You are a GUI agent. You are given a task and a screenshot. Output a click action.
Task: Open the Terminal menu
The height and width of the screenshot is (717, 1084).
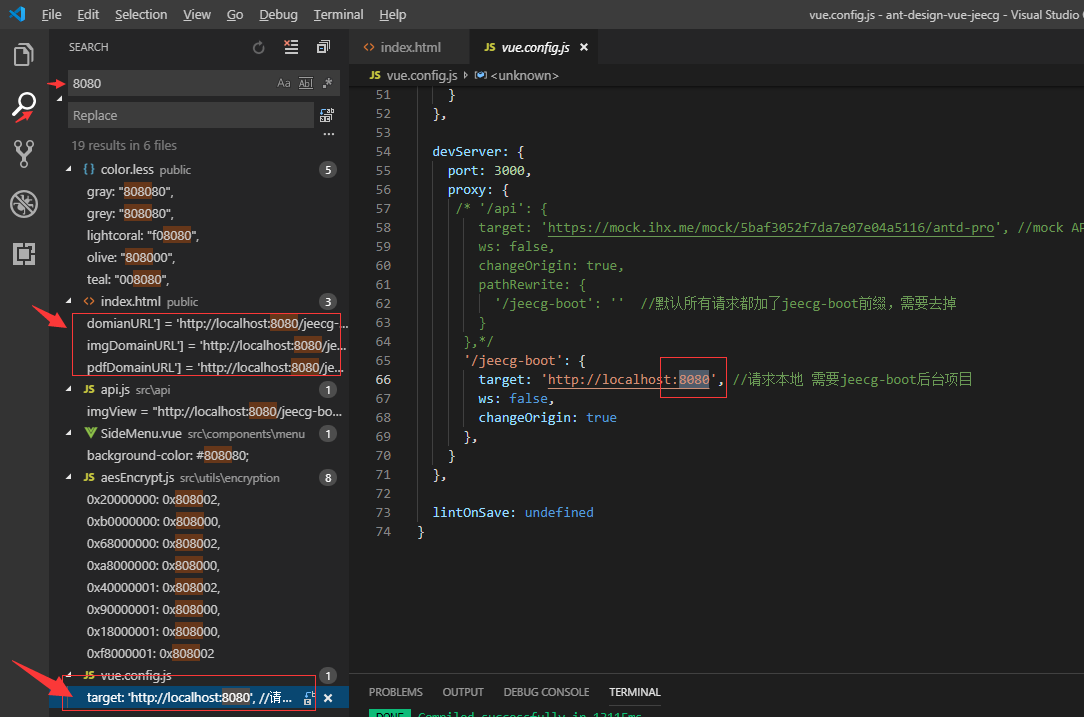click(338, 14)
